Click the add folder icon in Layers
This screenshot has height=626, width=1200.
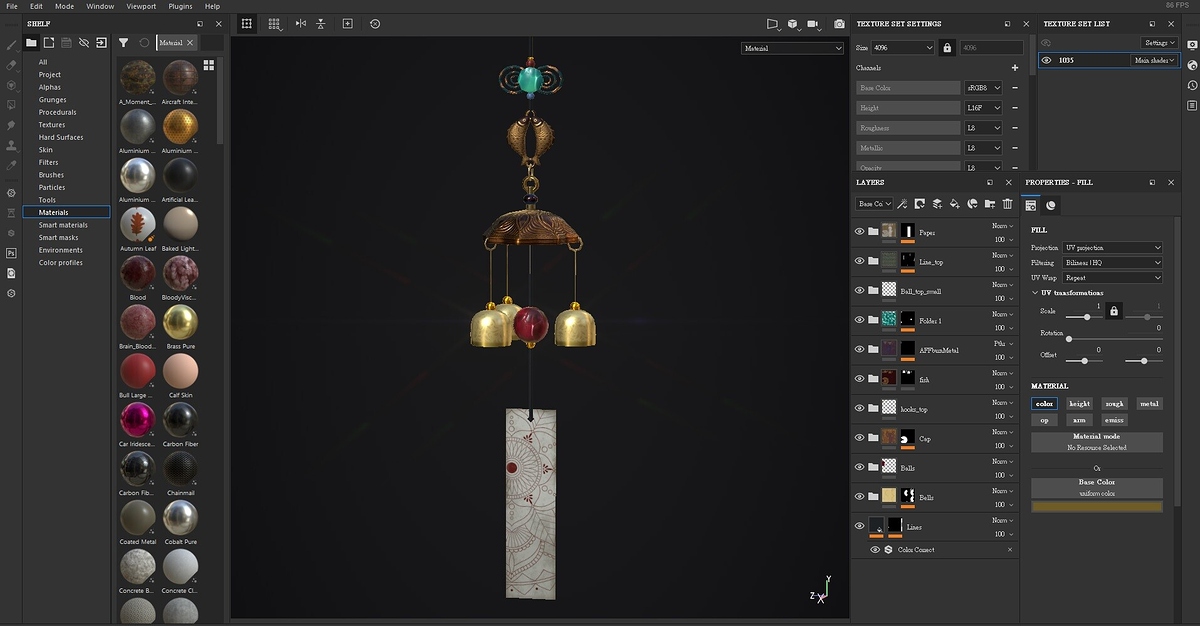pyautogui.click(x=990, y=204)
